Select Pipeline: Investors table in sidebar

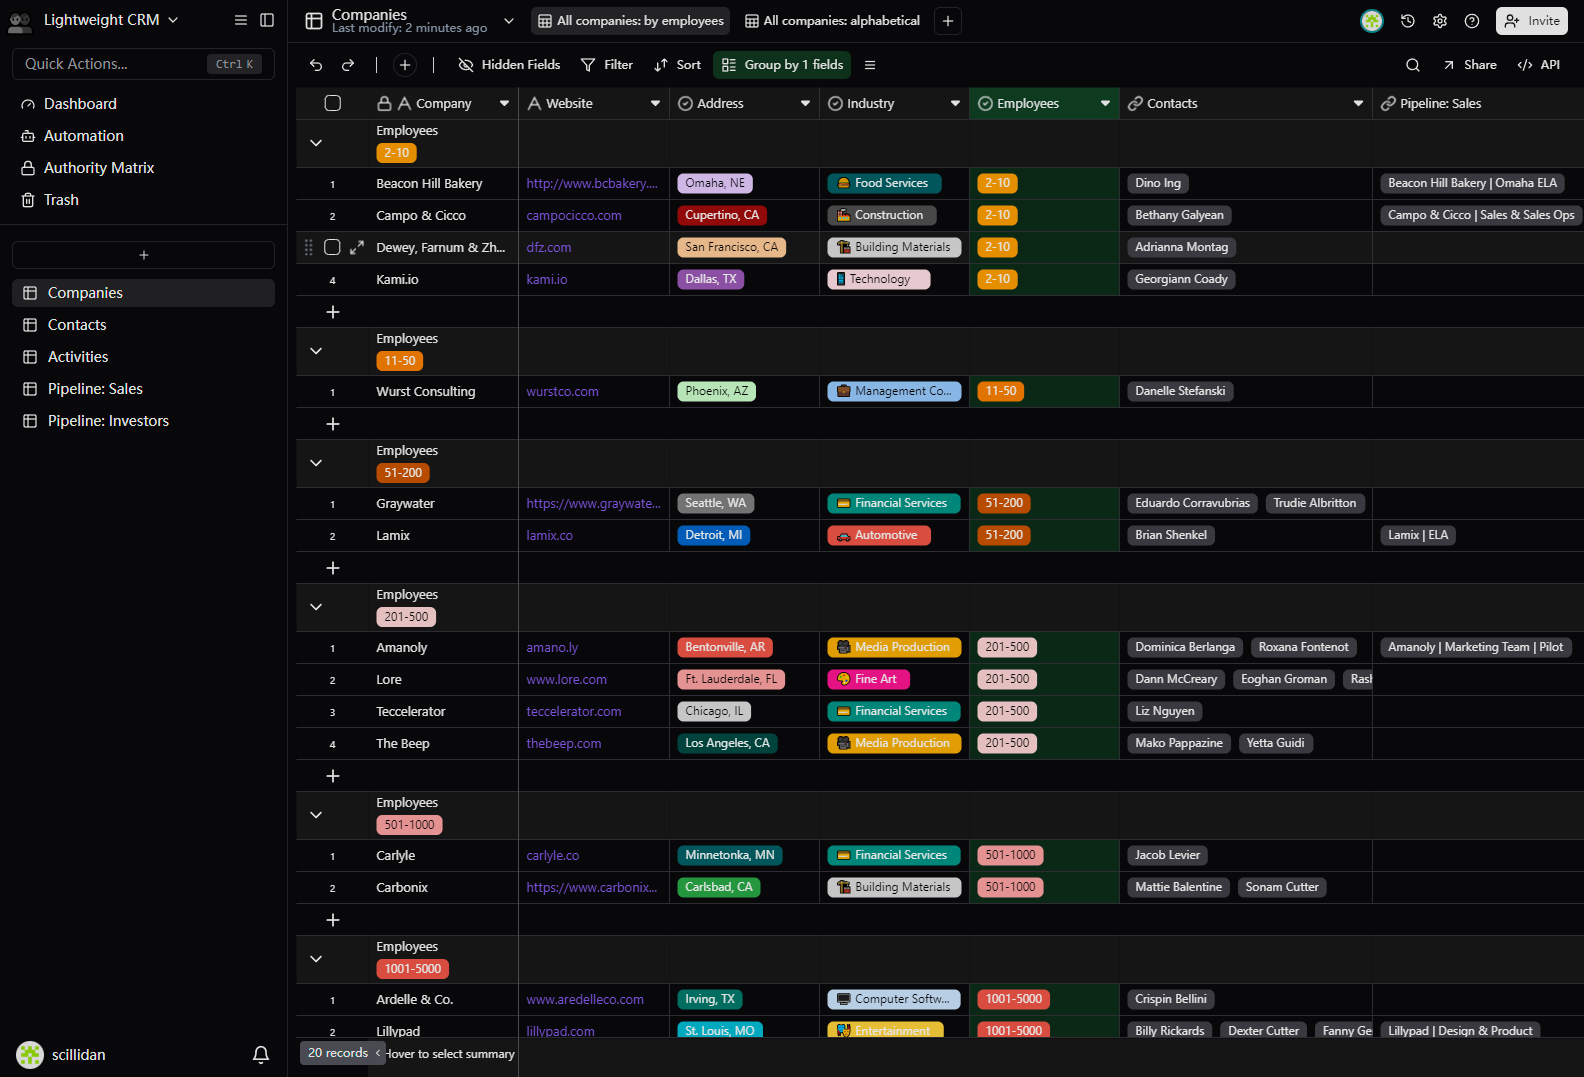pyautogui.click(x=143, y=421)
